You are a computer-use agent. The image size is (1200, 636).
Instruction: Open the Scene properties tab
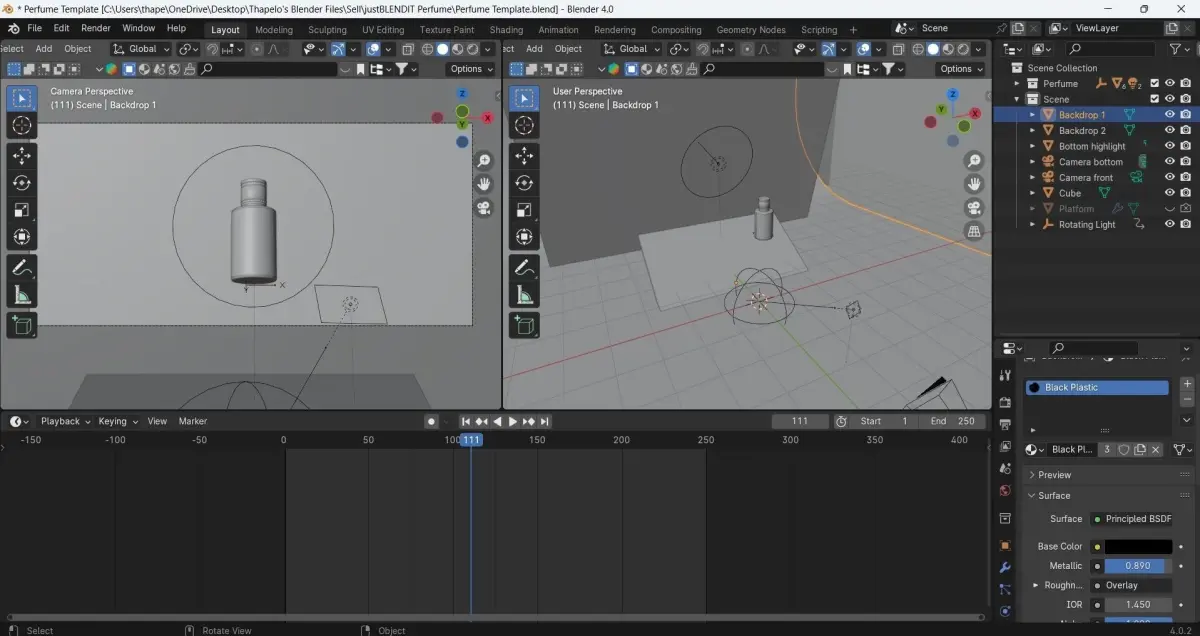point(1005,468)
